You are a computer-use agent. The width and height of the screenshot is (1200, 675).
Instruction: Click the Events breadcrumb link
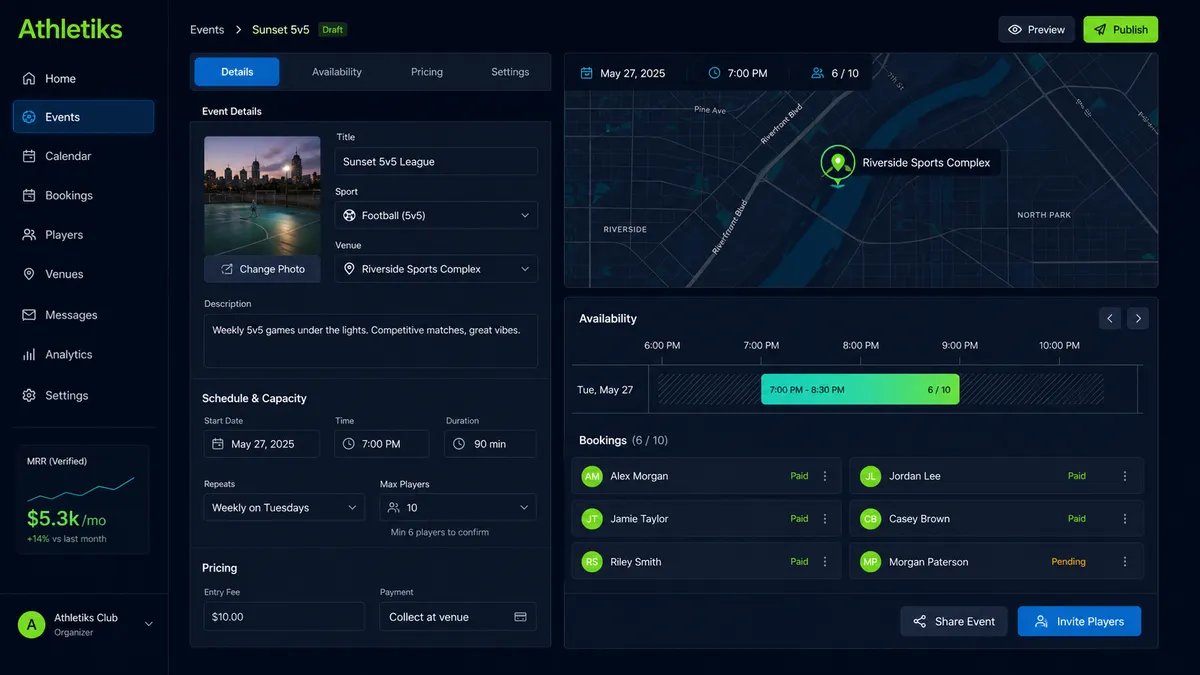(207, 30)
